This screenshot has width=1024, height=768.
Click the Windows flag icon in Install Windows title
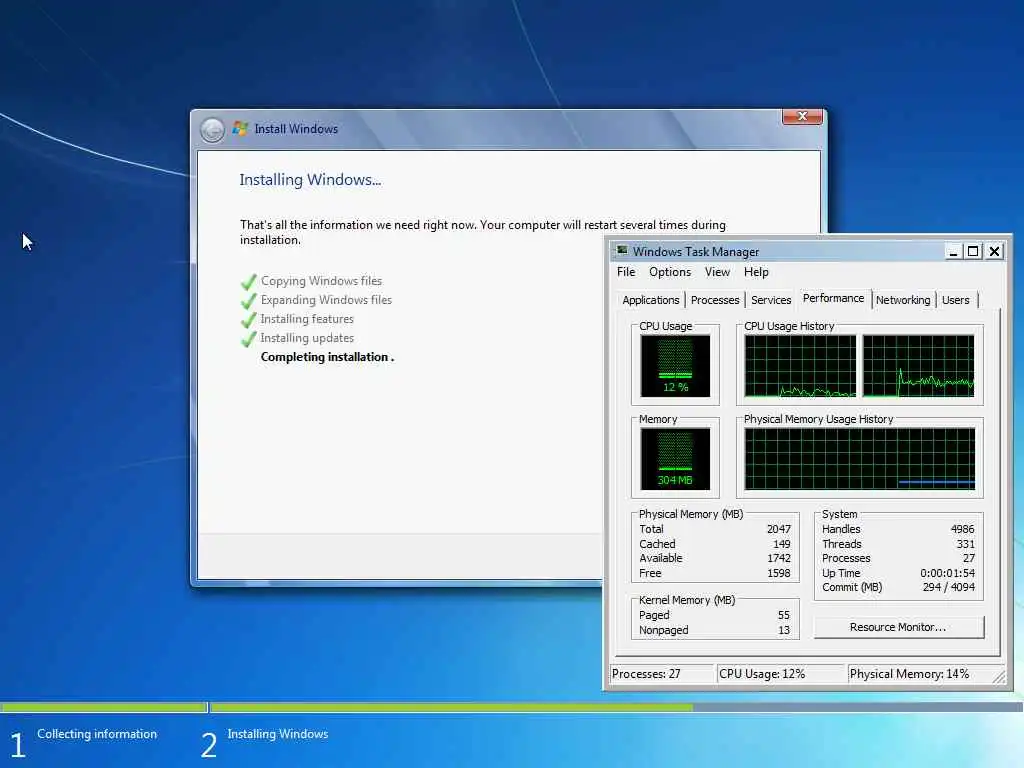[240, 129]
